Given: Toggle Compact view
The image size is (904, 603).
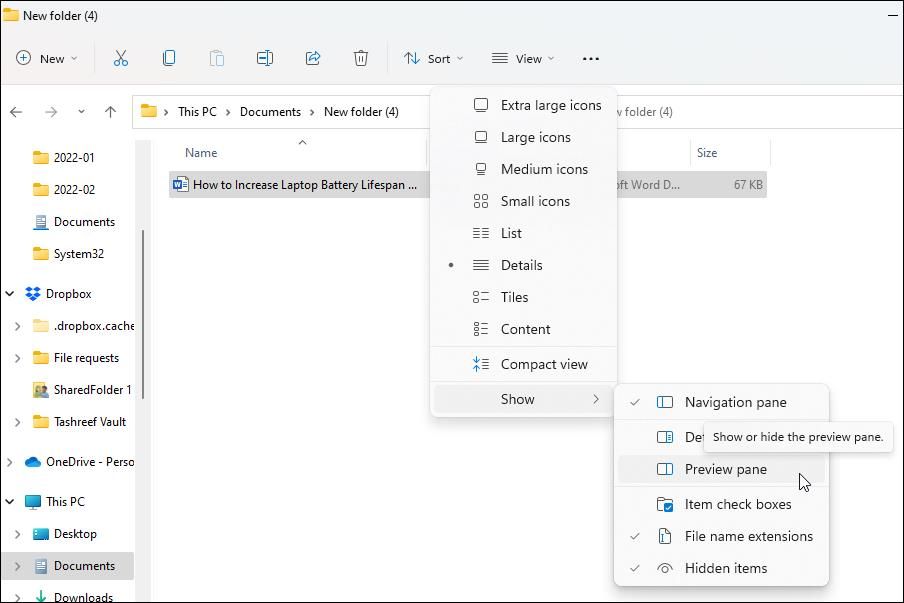Looking at the screenshot, I should tap(523, 364).
